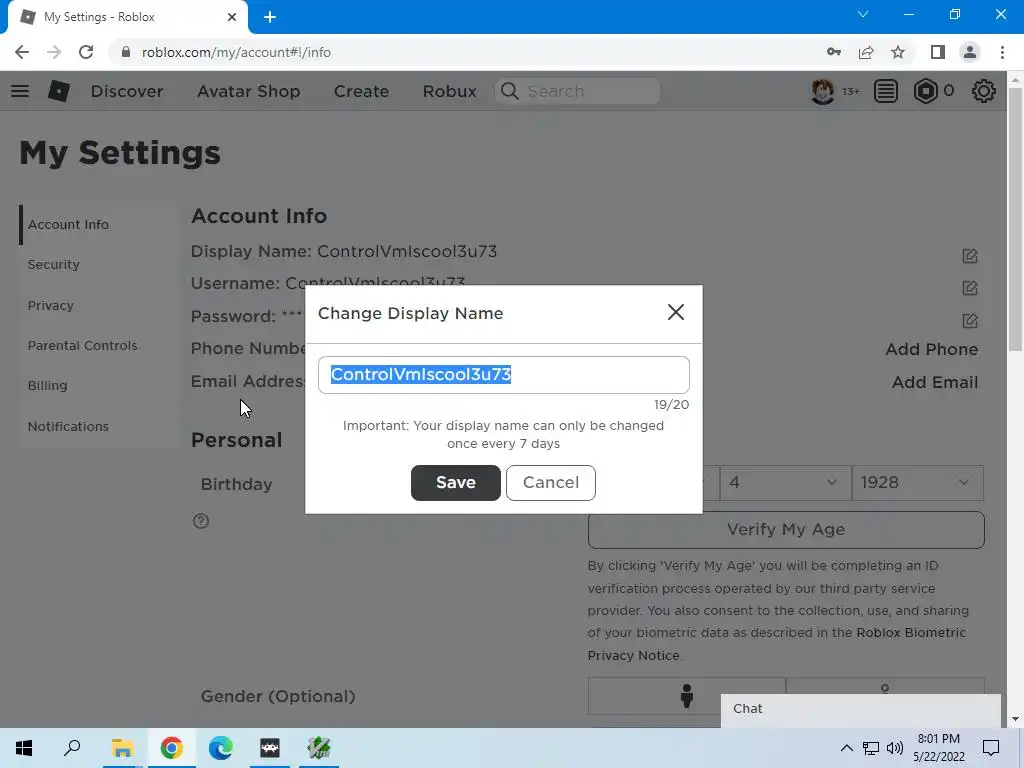Open File Explorer from taskbar
Viewport: 1024px width, 768px height.
tap(122, 748)
